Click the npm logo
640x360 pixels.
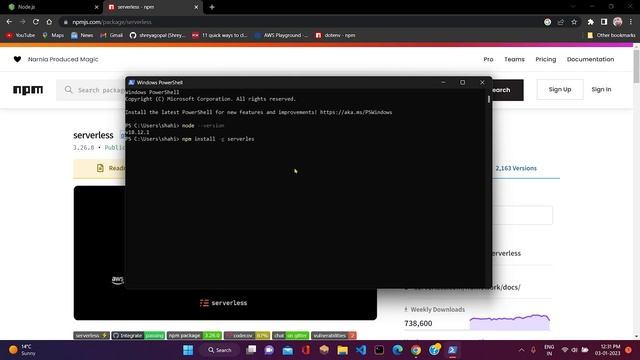tap(28, 89)
